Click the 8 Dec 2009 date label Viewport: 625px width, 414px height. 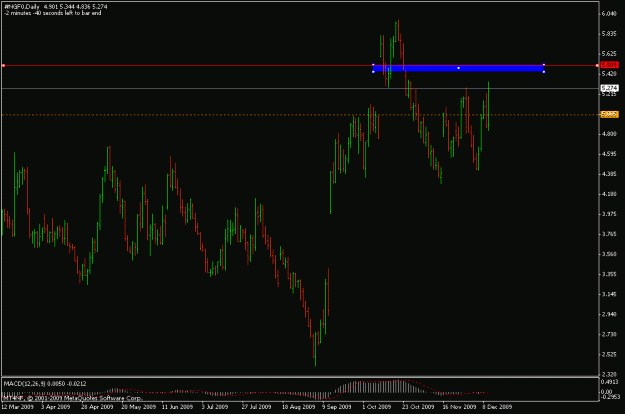[x=497, y=407]
